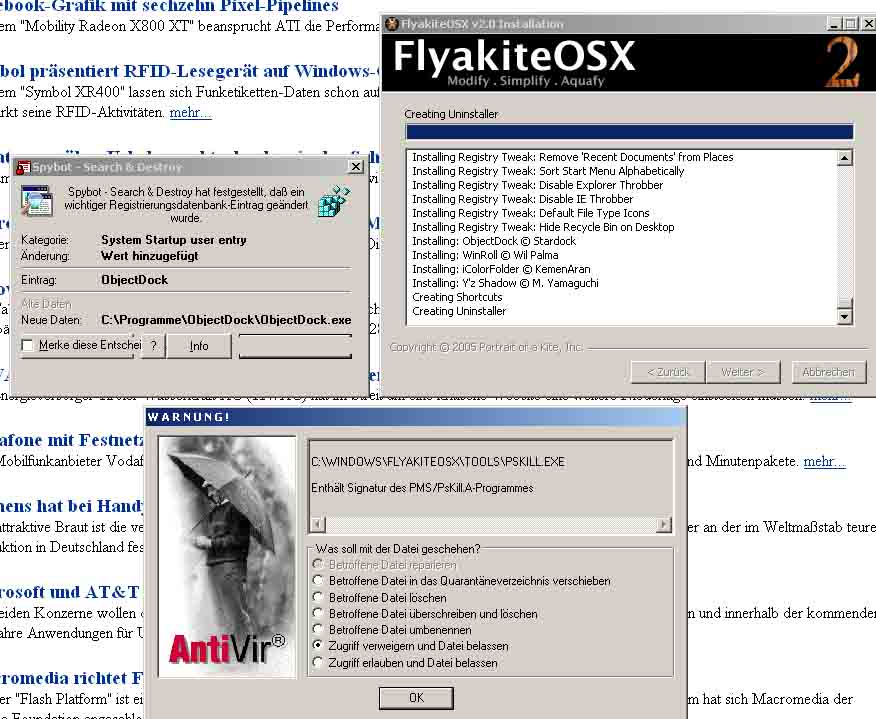
Task: Select 'Zugriff erlauben und Datei belassen'
Action: click(x=318, y=663)
